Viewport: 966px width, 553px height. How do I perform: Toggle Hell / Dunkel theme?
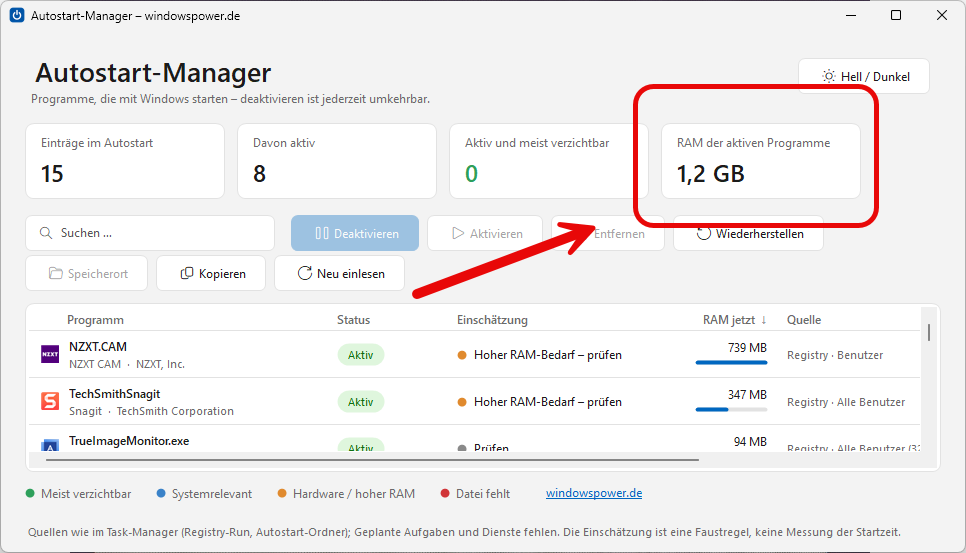coord(864,76)
